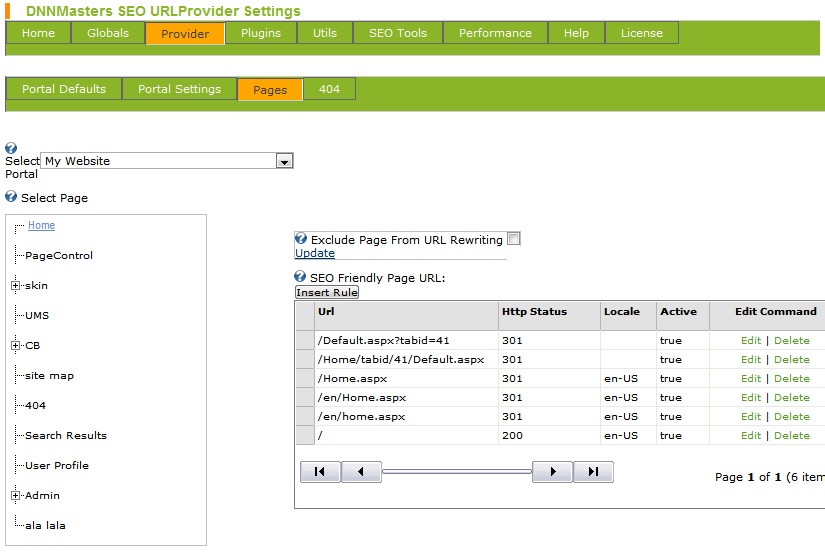
Task: Open the 404 sub-tab
Action: [x=329, y=89]
